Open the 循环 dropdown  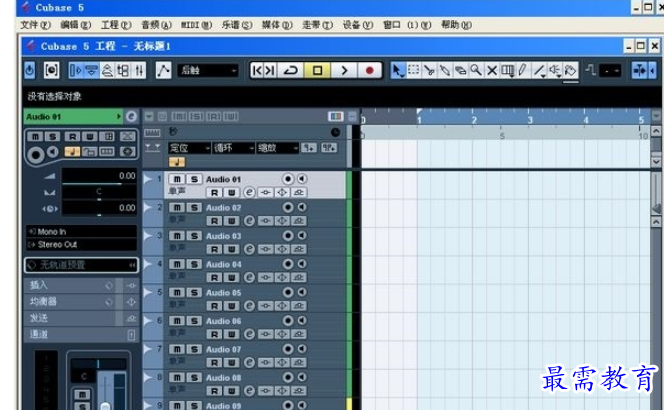click(x=233, y=148)
